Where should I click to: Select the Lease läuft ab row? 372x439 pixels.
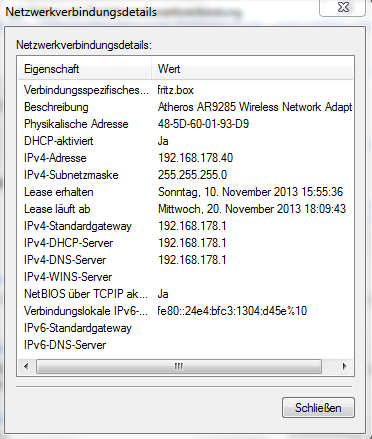186,209
